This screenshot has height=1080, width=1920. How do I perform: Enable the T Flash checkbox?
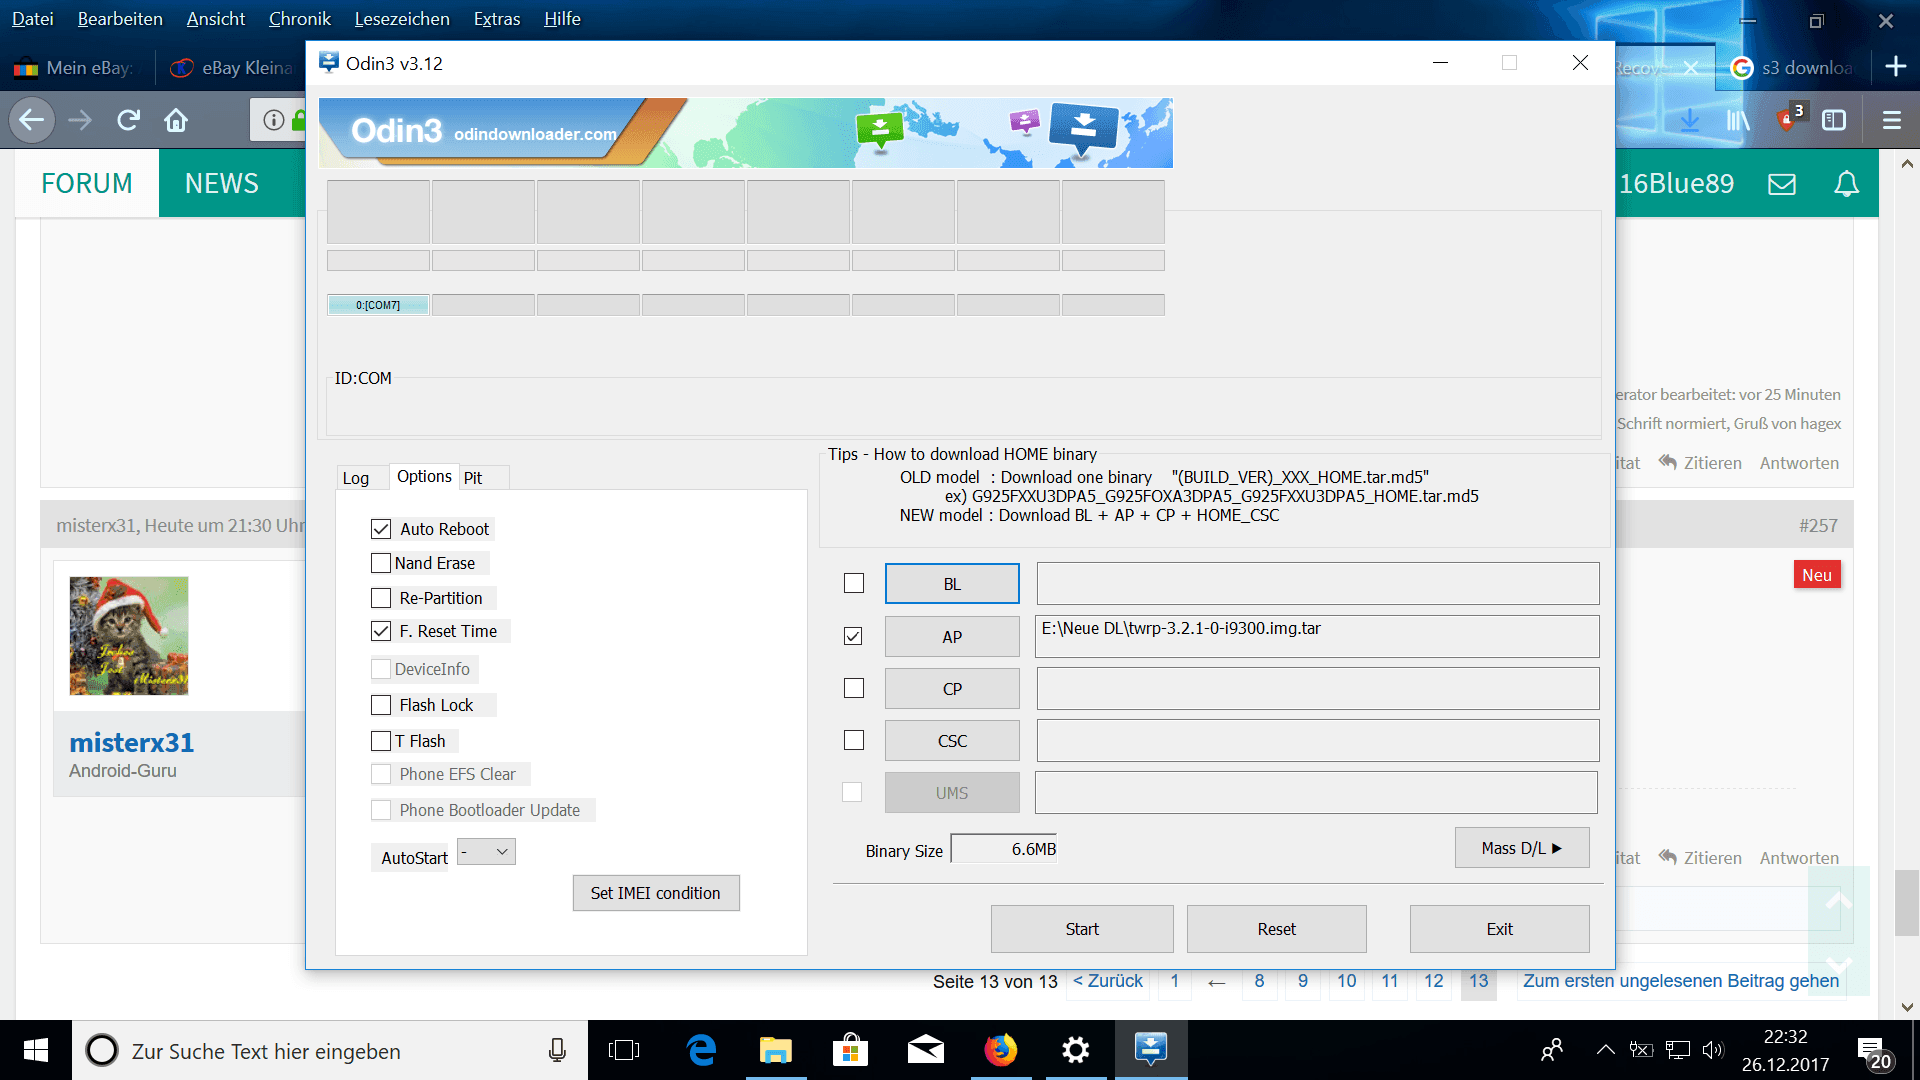(x=381, y=741)
